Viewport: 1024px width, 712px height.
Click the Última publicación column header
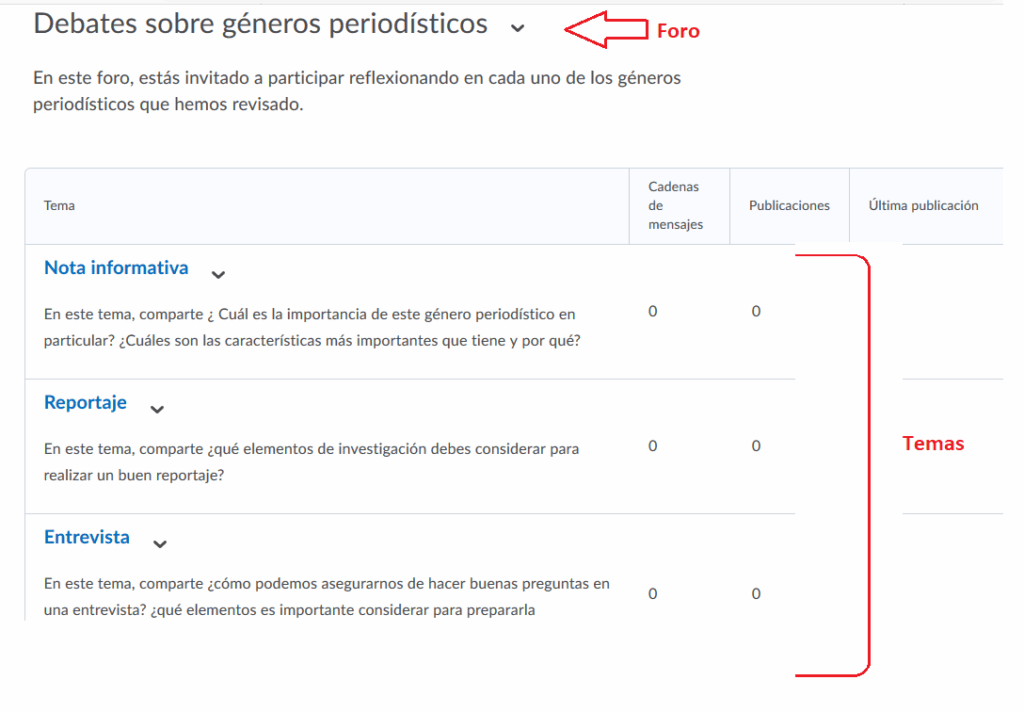[x=923, y=206]
